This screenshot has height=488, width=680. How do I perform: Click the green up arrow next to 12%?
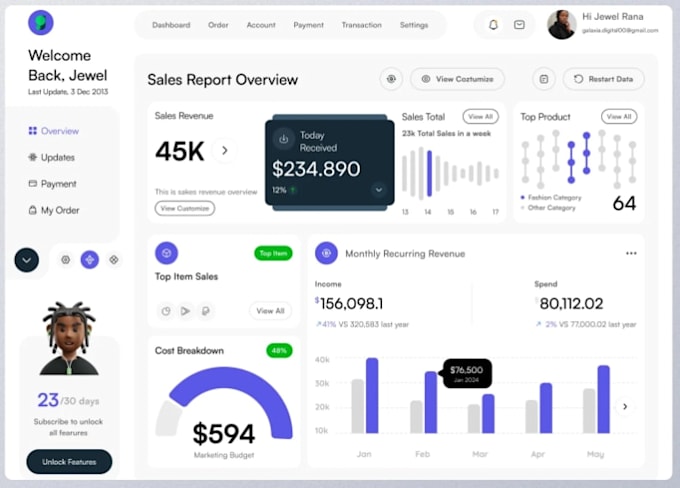[293, 190]
